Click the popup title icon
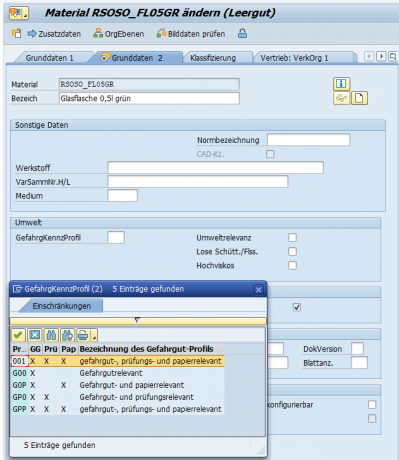Viewport: 399px width, 460px height. (x=17, y=289)
